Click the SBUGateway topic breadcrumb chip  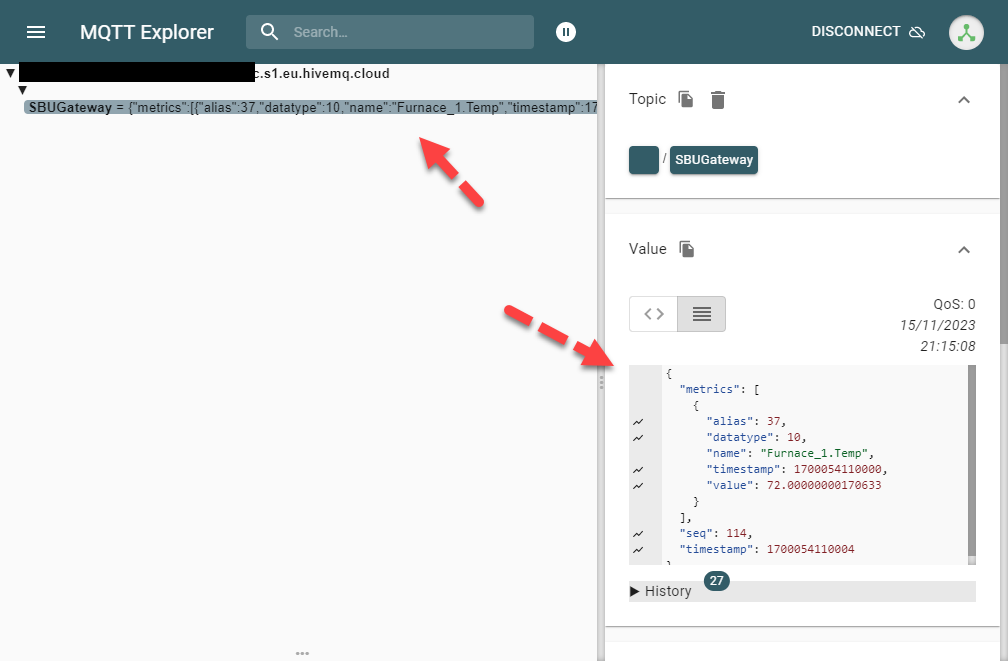tap(713, 159)
